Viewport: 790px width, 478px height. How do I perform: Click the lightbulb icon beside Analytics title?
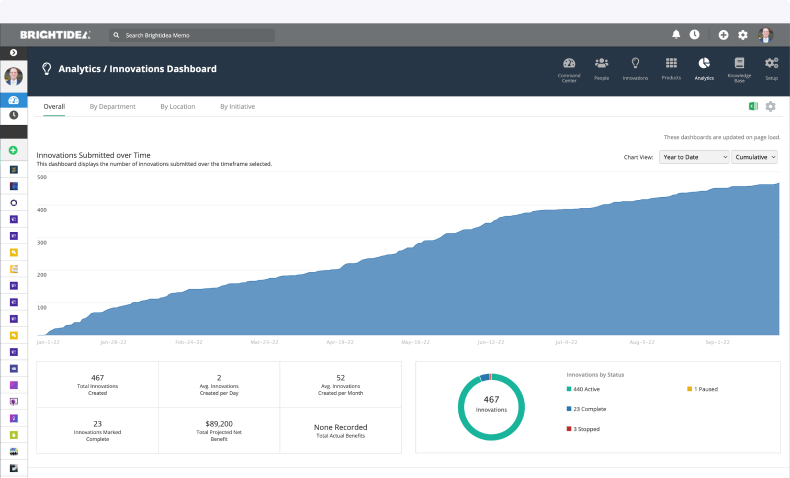point(46,69)
